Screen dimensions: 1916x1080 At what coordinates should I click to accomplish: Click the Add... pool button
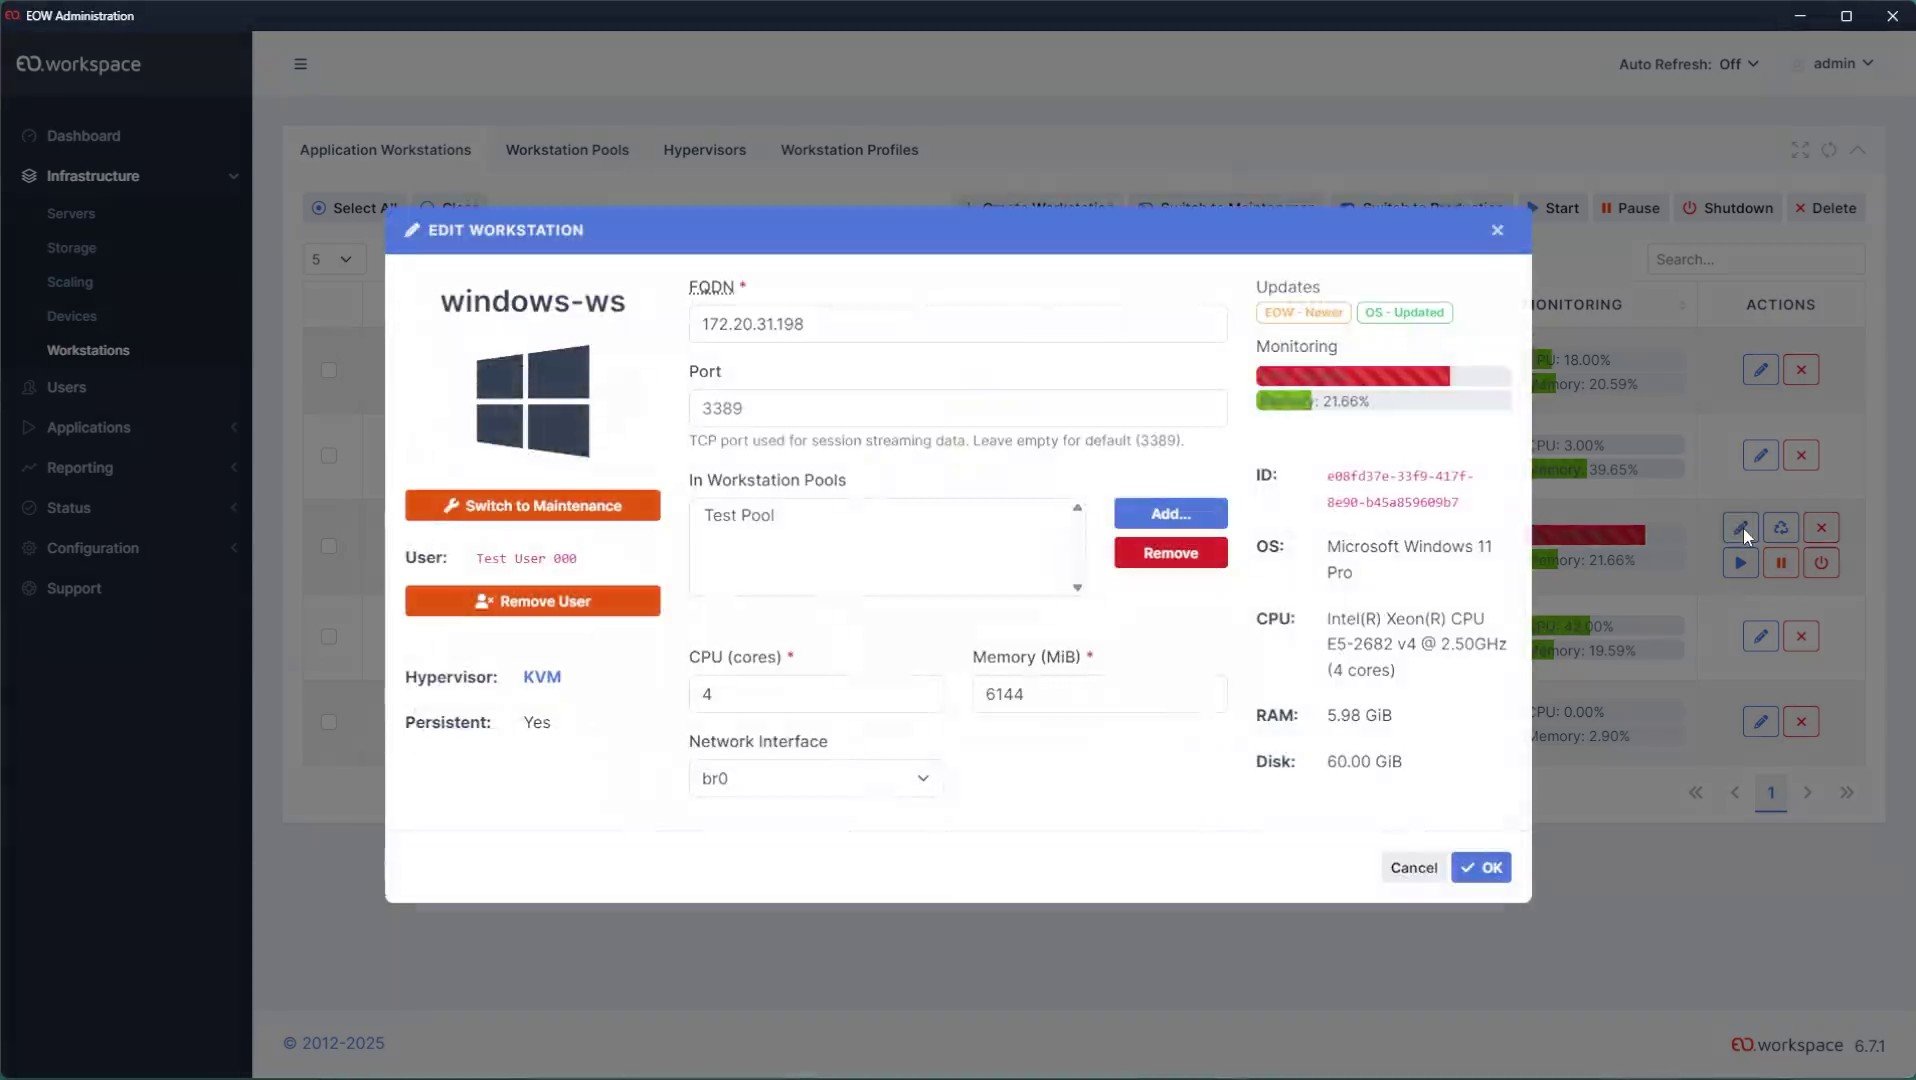pyautogui.click(x=1170, y=514)
